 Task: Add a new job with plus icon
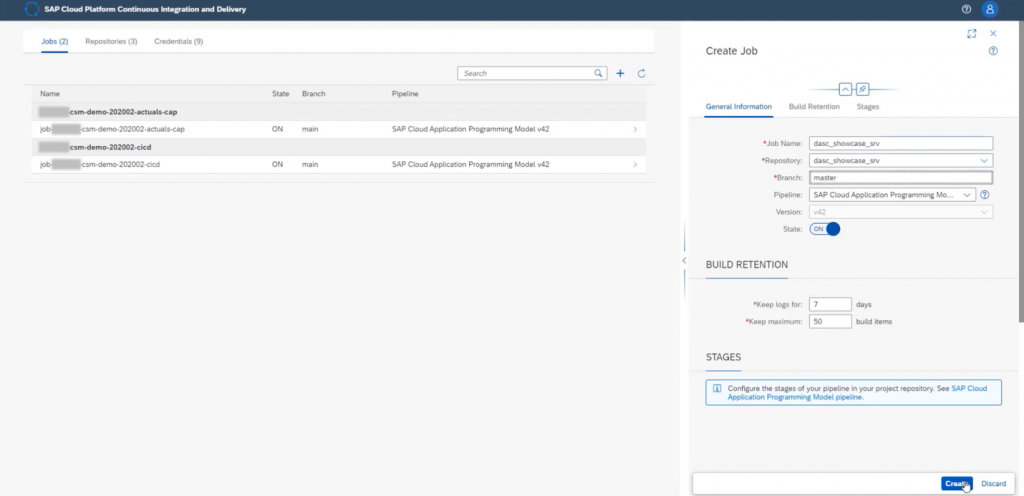(620, 74)
